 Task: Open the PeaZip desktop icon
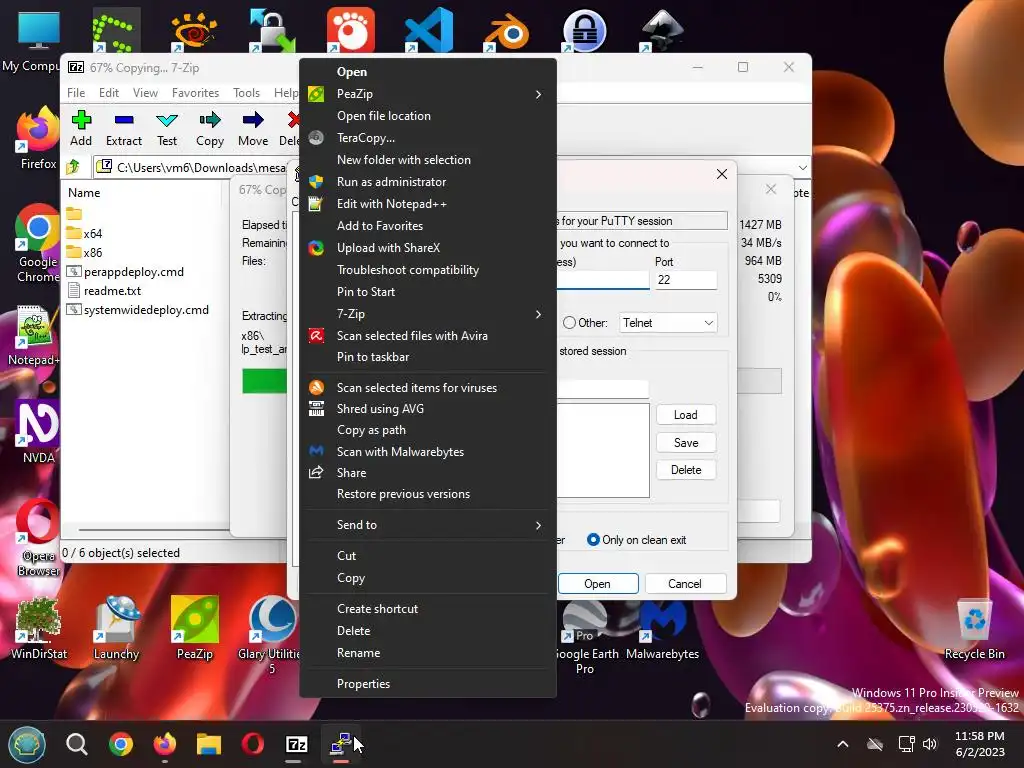pos(195,628)
